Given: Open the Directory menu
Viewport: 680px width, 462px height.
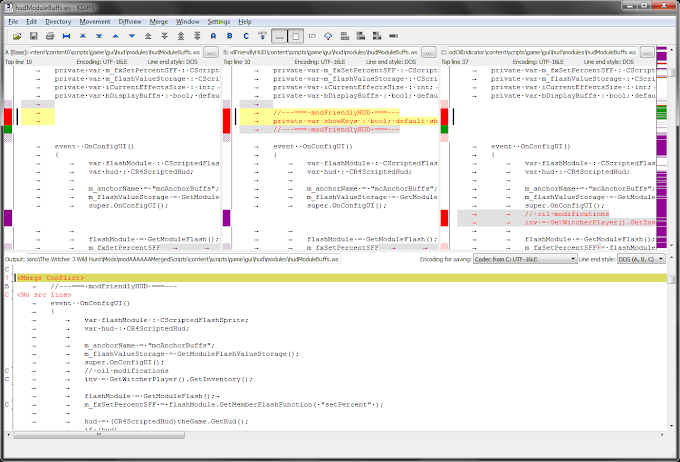Looking at the screenshot, I should (x=58, y=22).
